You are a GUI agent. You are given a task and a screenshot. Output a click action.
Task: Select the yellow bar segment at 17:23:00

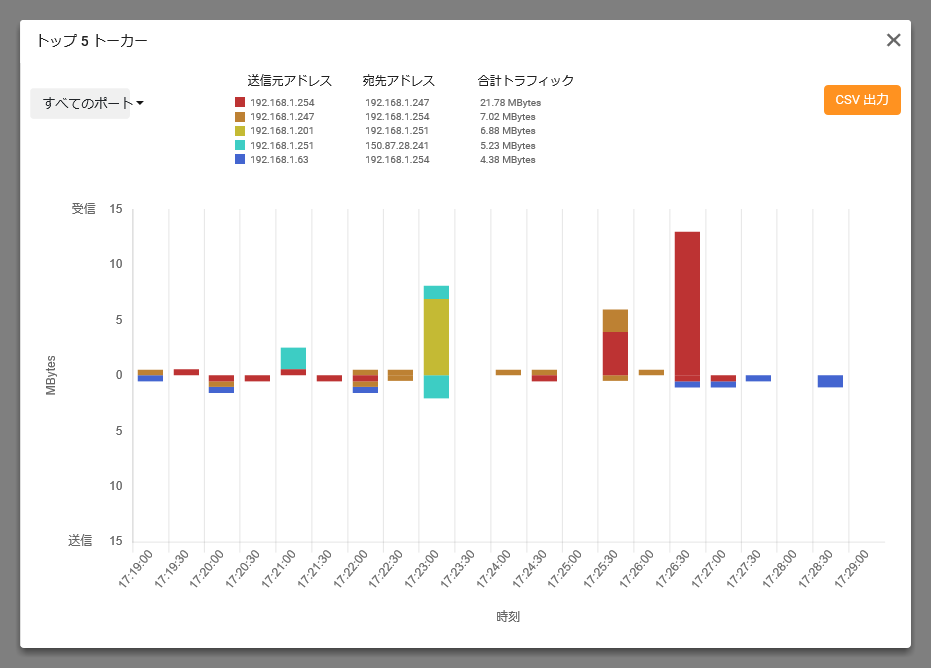[436, 337]
